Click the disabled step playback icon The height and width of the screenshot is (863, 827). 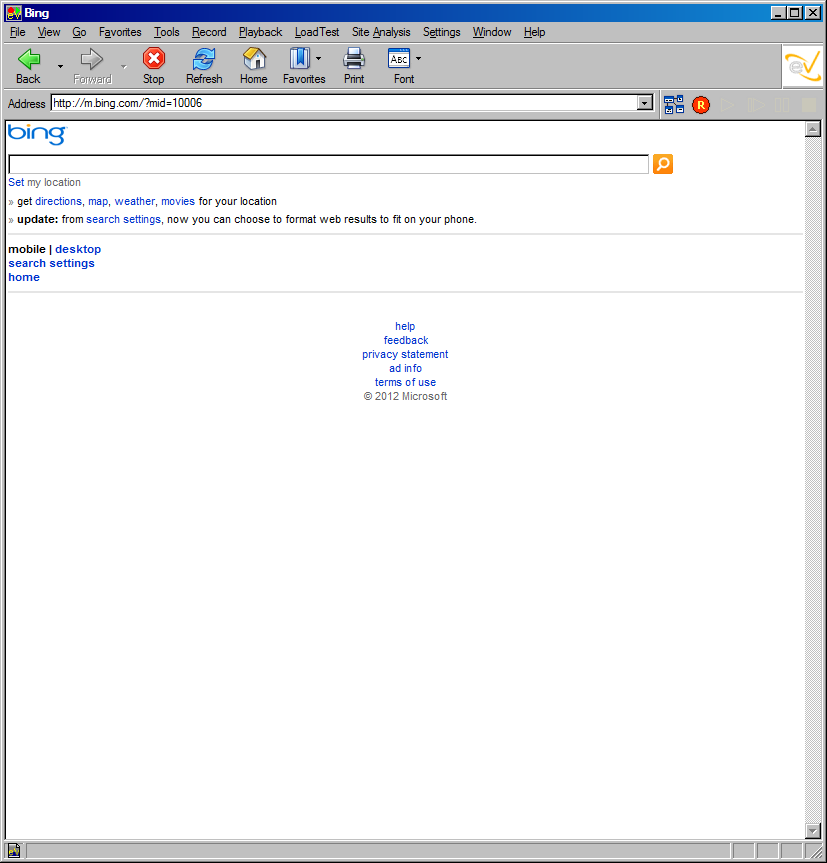pos(755,105)
